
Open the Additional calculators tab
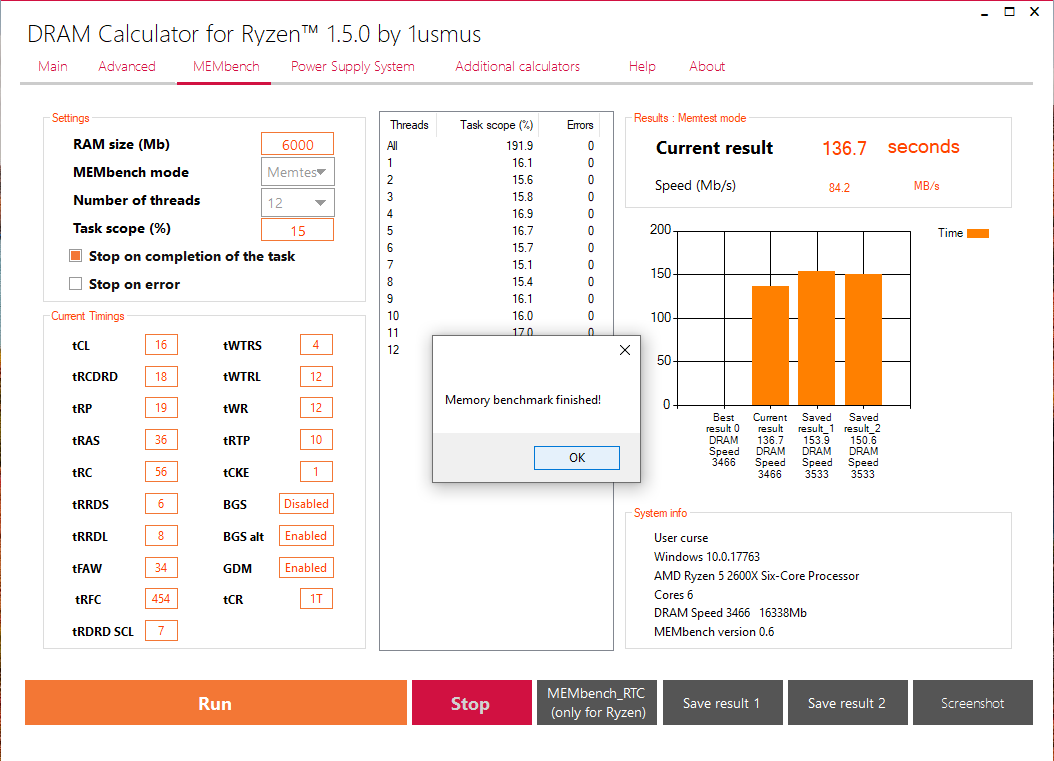[518, 67]
